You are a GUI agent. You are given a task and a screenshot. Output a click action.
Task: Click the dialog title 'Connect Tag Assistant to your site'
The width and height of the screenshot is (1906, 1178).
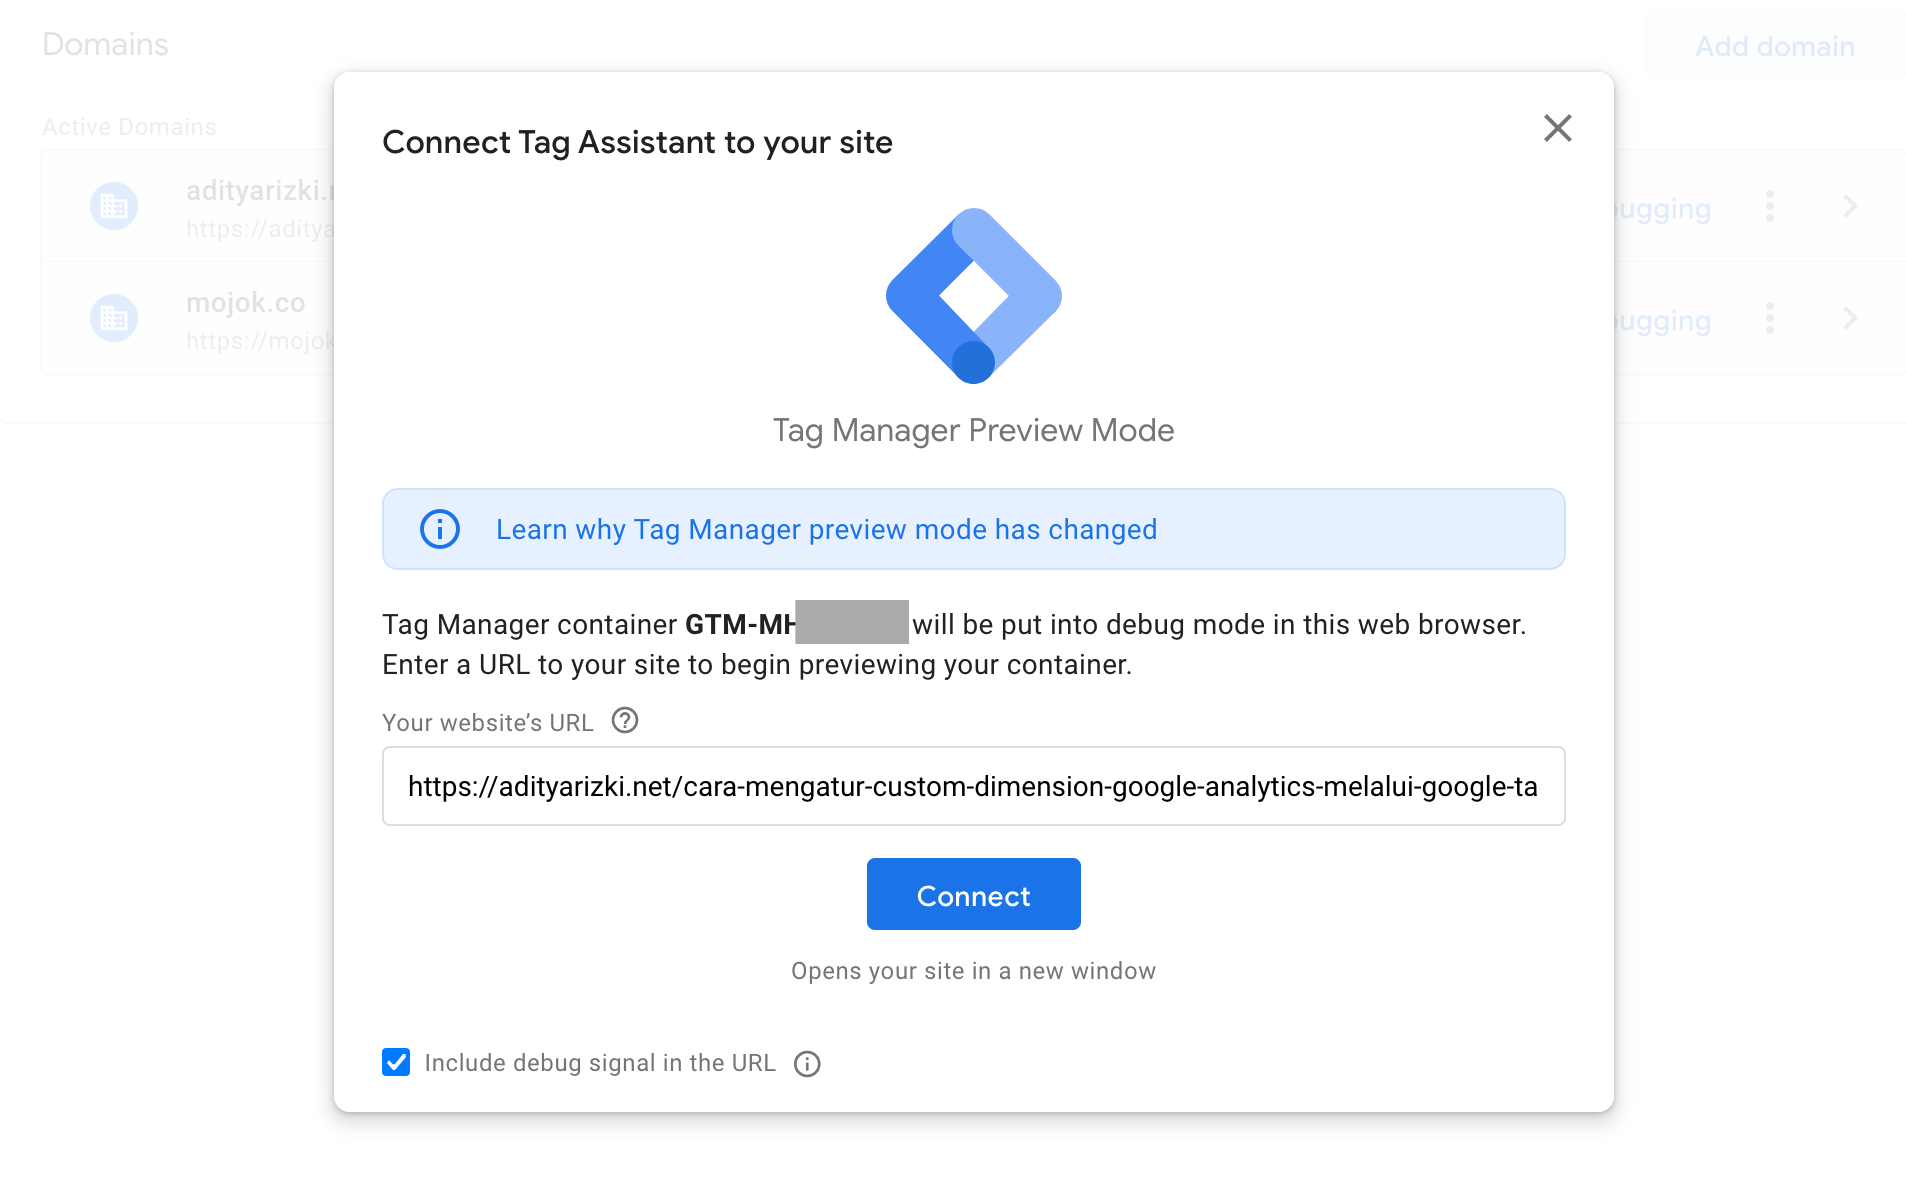[x=637, y=142]
